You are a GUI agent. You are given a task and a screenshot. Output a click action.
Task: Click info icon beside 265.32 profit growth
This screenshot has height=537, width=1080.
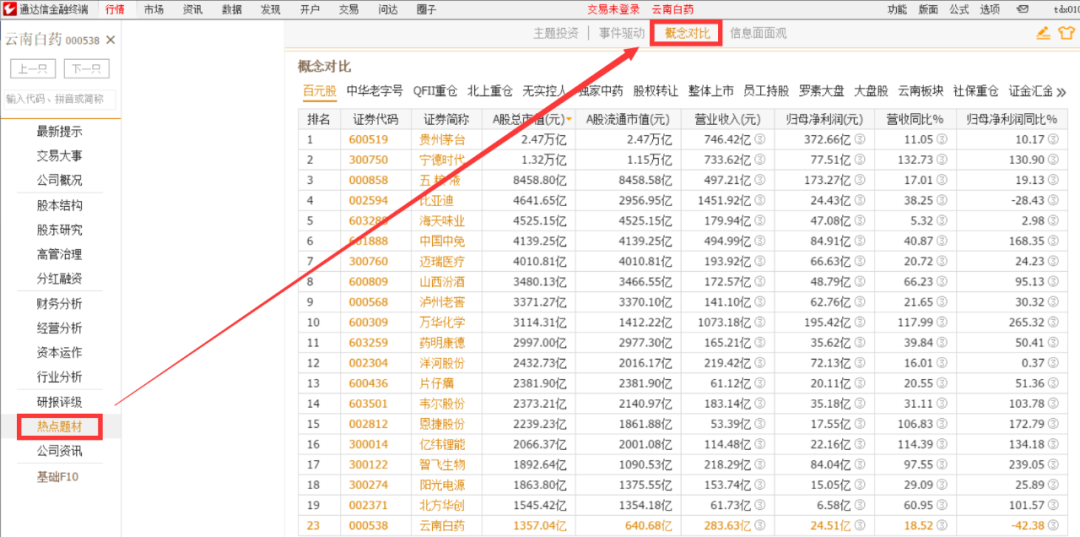click(x=1052, y=322)
